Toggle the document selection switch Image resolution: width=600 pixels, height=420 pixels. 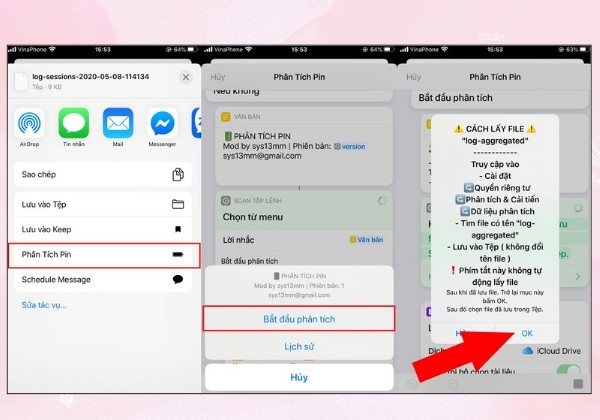(569, 370)
